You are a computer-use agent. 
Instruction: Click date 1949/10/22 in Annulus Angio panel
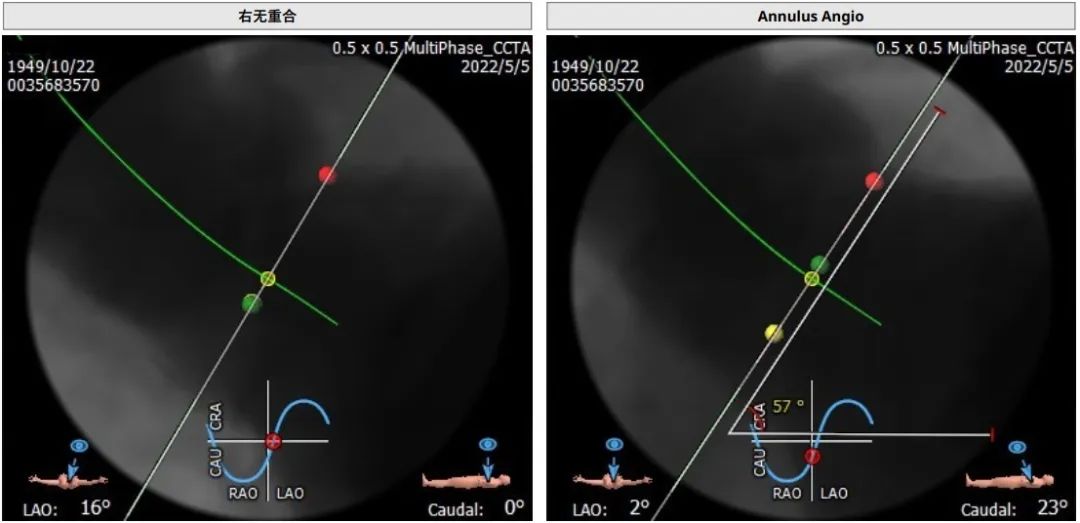click(x=596, y=68)
